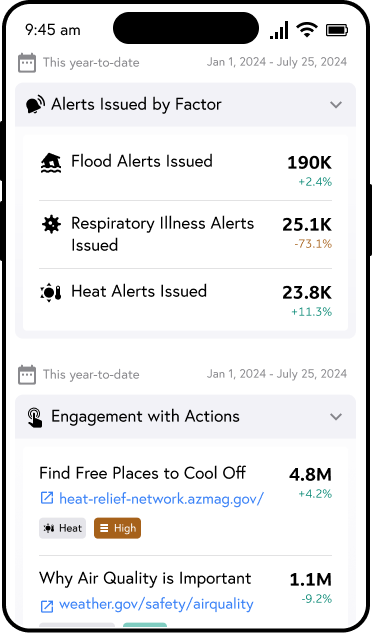The height and width of the screenshot is (633, 372).
Task: Click the second calendar icon above Engagement
Action: pyautogui.click(x=27, y=375)
